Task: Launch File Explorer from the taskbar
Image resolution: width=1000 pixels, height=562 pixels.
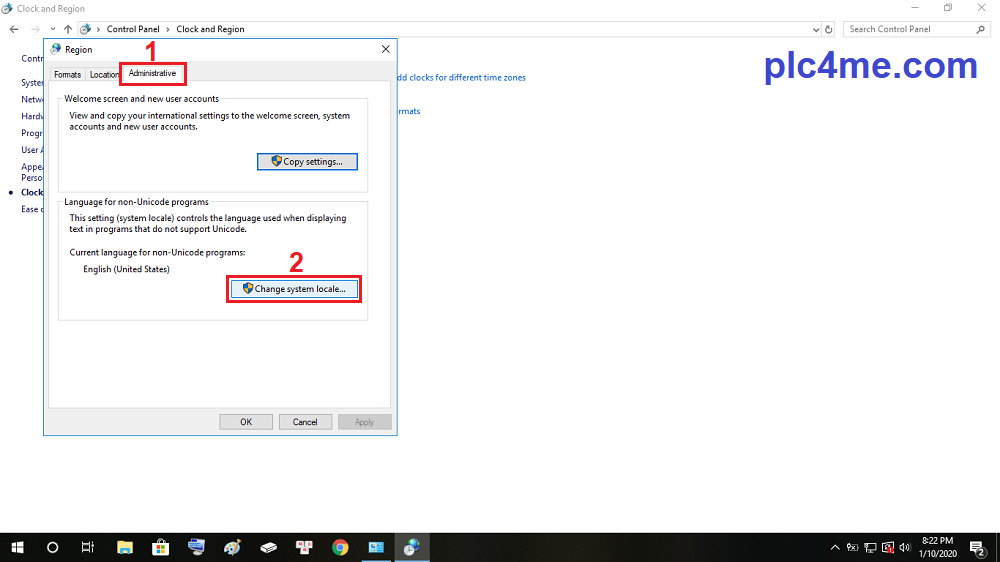Action: click(125, 547)
